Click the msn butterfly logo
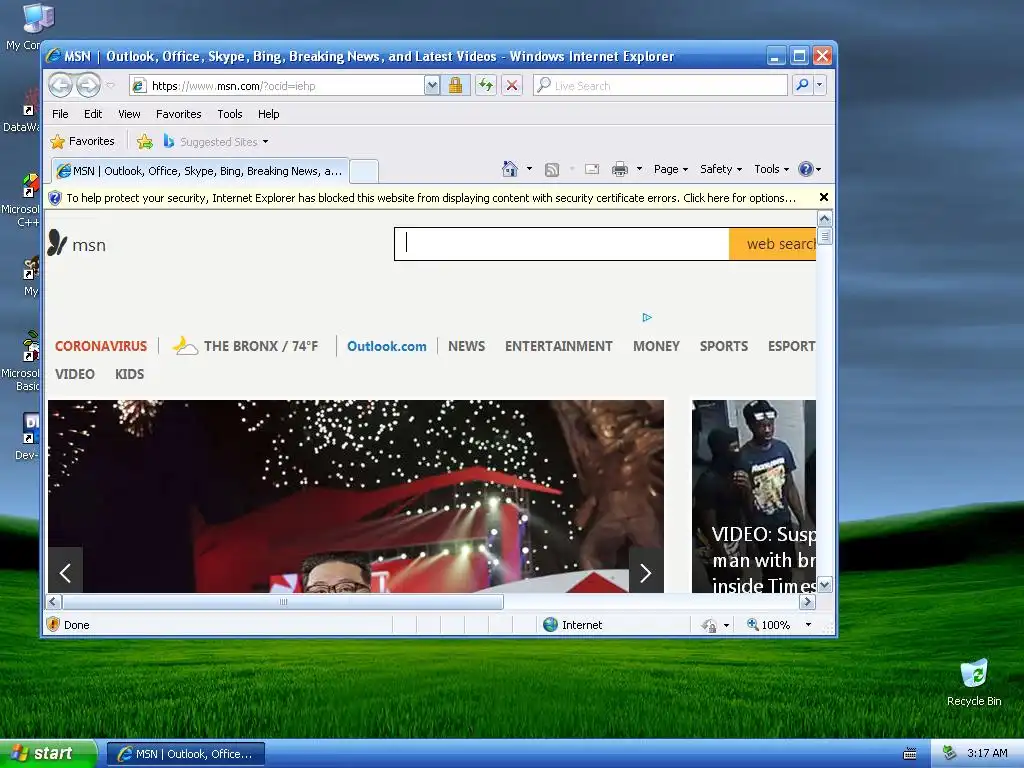This screenshot has width=1024, height=768. pyautogui.click(x=76, y=244)
